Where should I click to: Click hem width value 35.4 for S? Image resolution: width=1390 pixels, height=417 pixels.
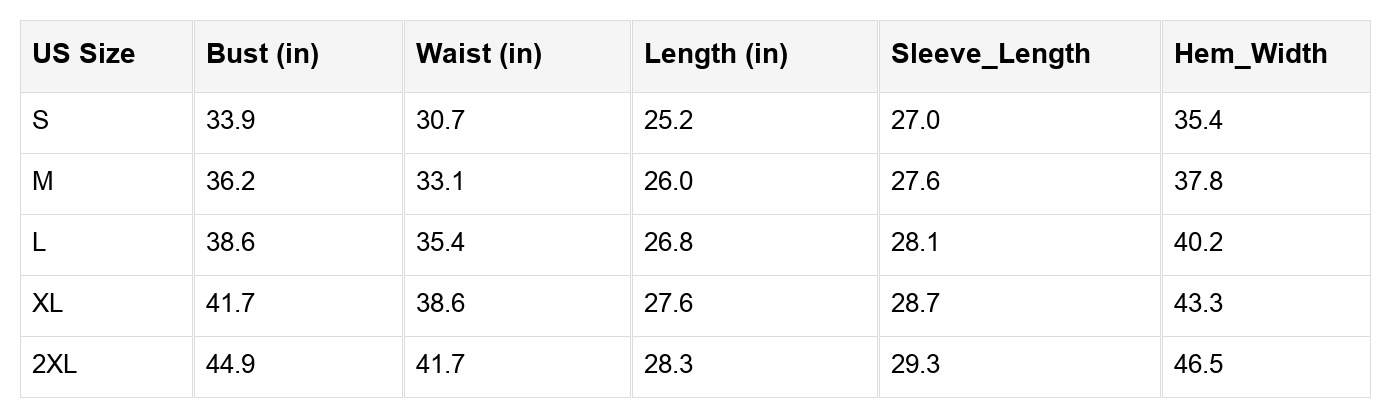click(x=1198, y=121)
